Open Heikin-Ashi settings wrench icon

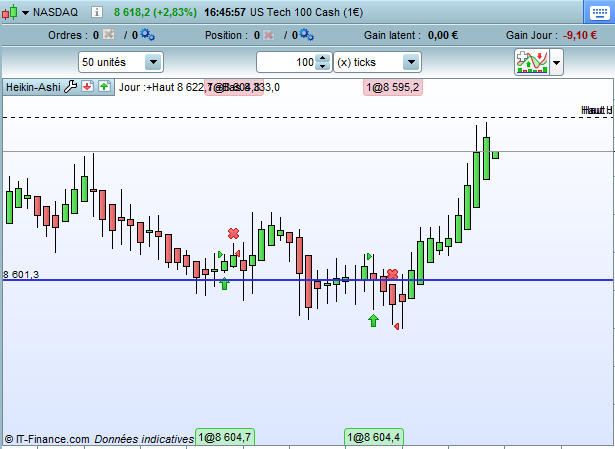click(71, 87)
